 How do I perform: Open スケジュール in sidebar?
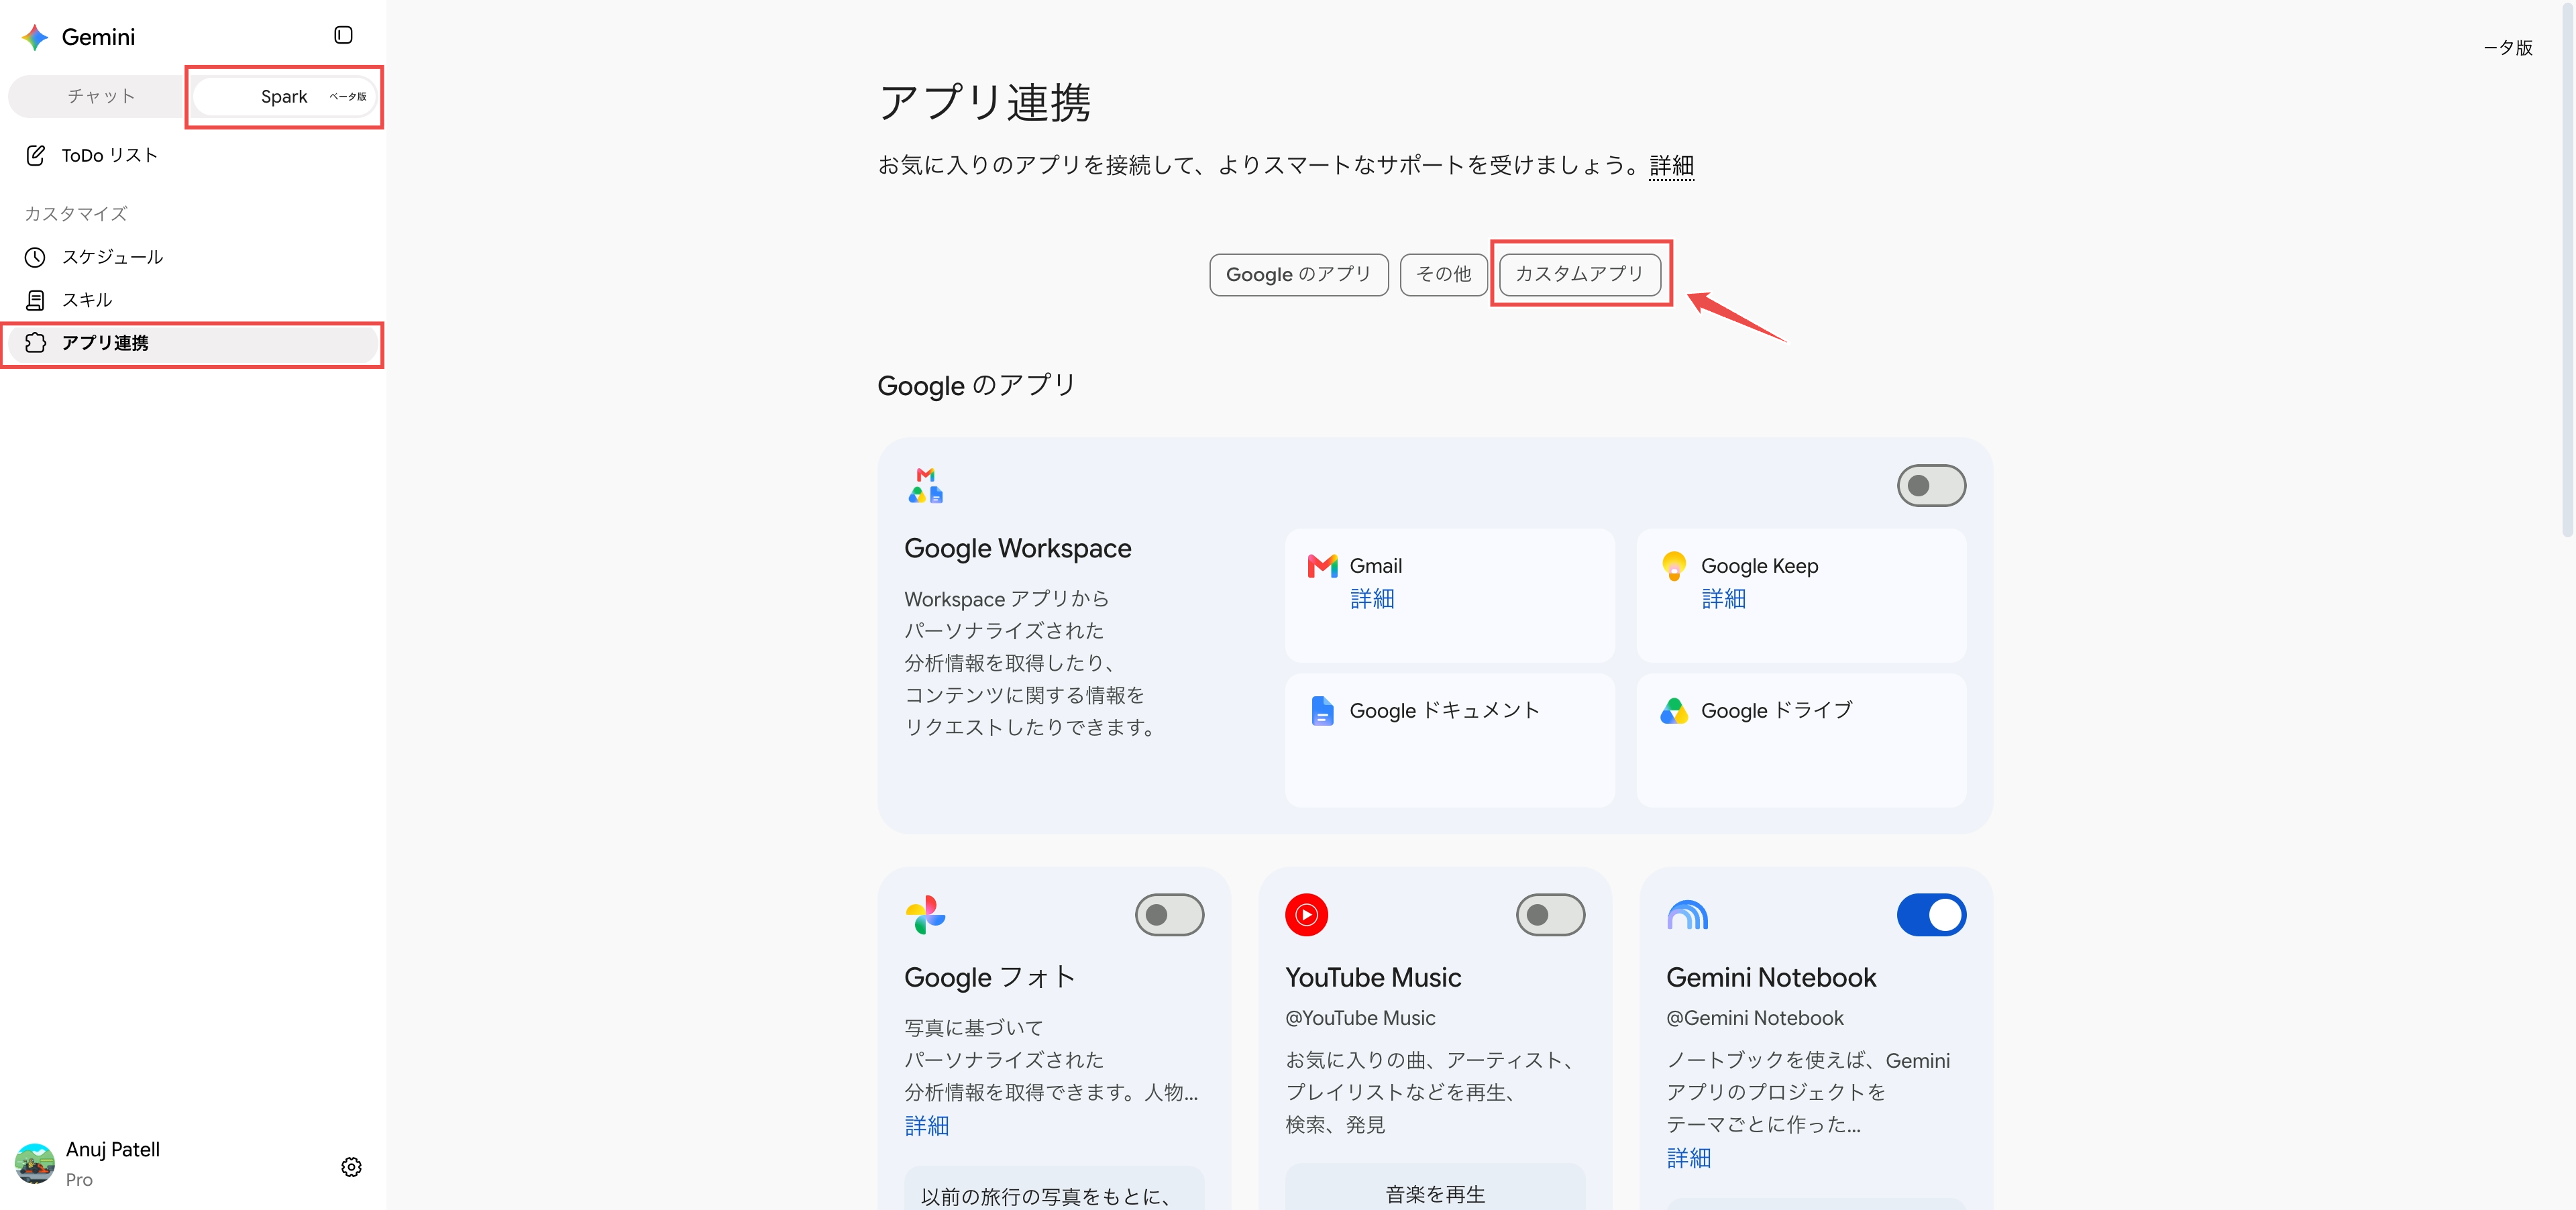click(193, 257)
